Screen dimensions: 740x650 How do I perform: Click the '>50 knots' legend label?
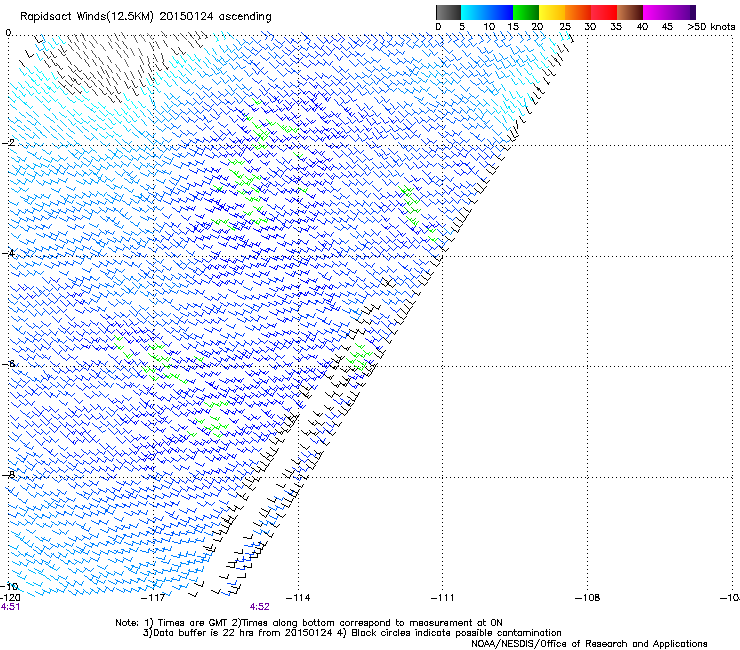(x=711, y=27)
